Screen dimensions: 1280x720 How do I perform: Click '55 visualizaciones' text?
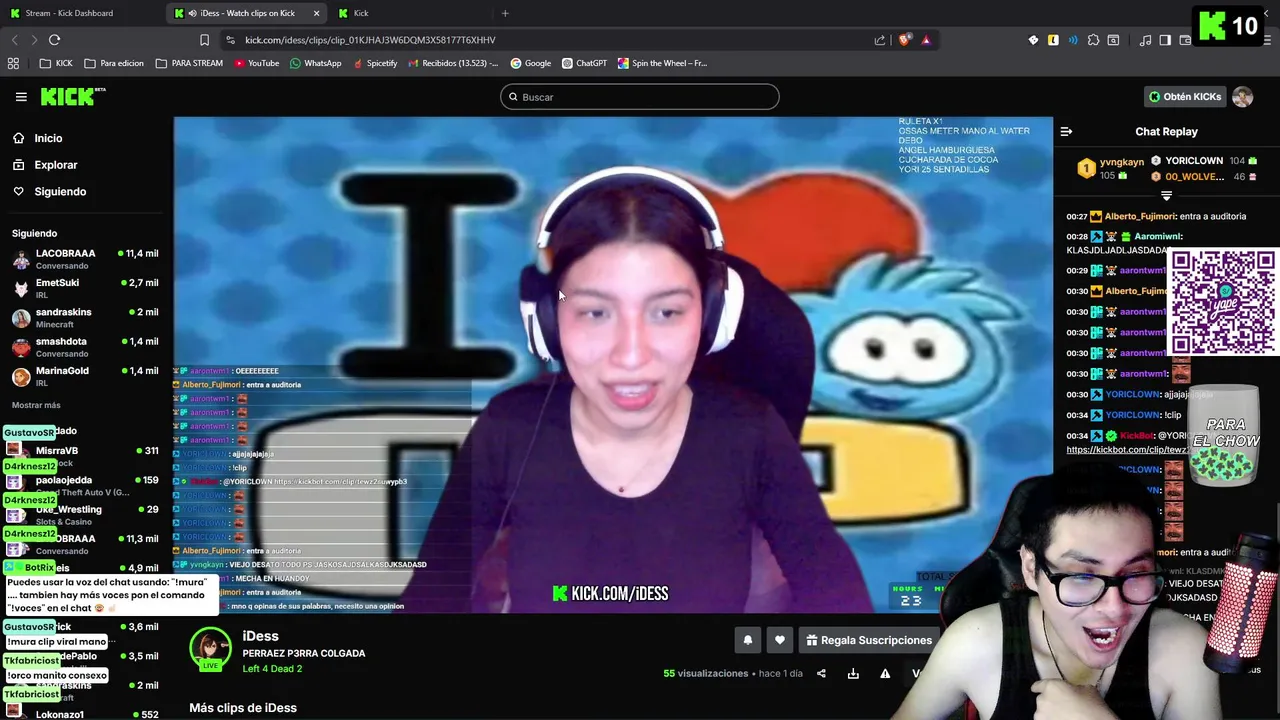708,674
